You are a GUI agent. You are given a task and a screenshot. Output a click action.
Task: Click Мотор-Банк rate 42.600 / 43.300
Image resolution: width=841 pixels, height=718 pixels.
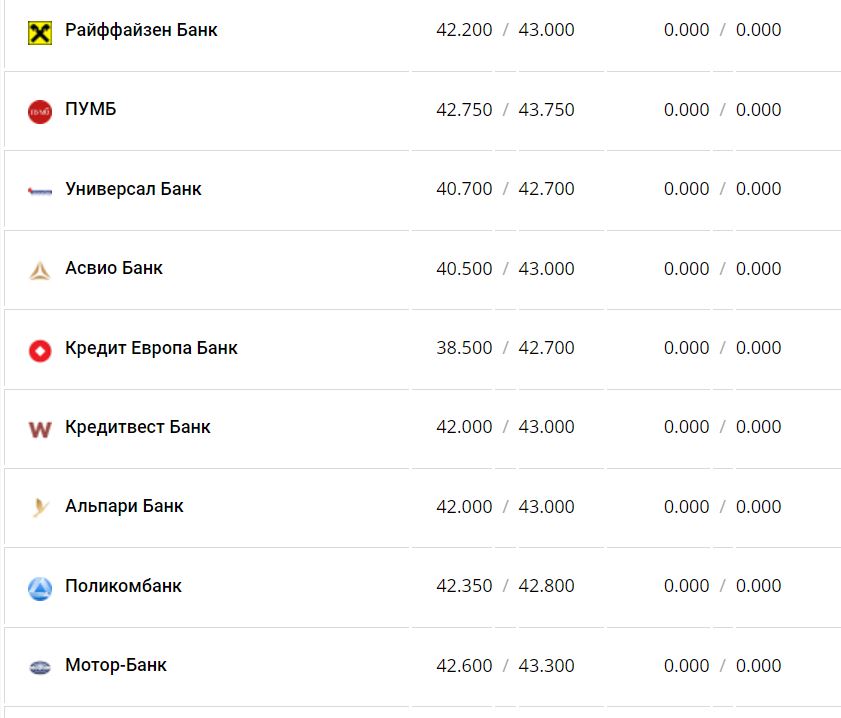point(505,666)
